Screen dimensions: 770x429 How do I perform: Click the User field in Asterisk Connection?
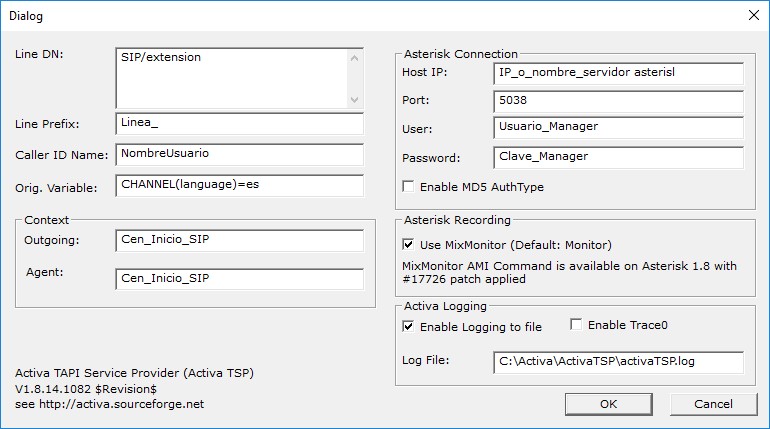pos(618,128)
